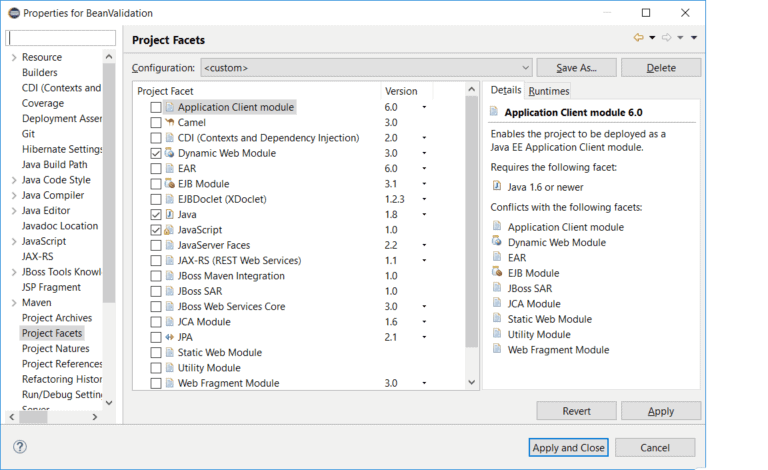Click the EJB Module icon in conflicts list
Image resolution: width=768 pixels, height=470 pixels.
coord(497,272)
